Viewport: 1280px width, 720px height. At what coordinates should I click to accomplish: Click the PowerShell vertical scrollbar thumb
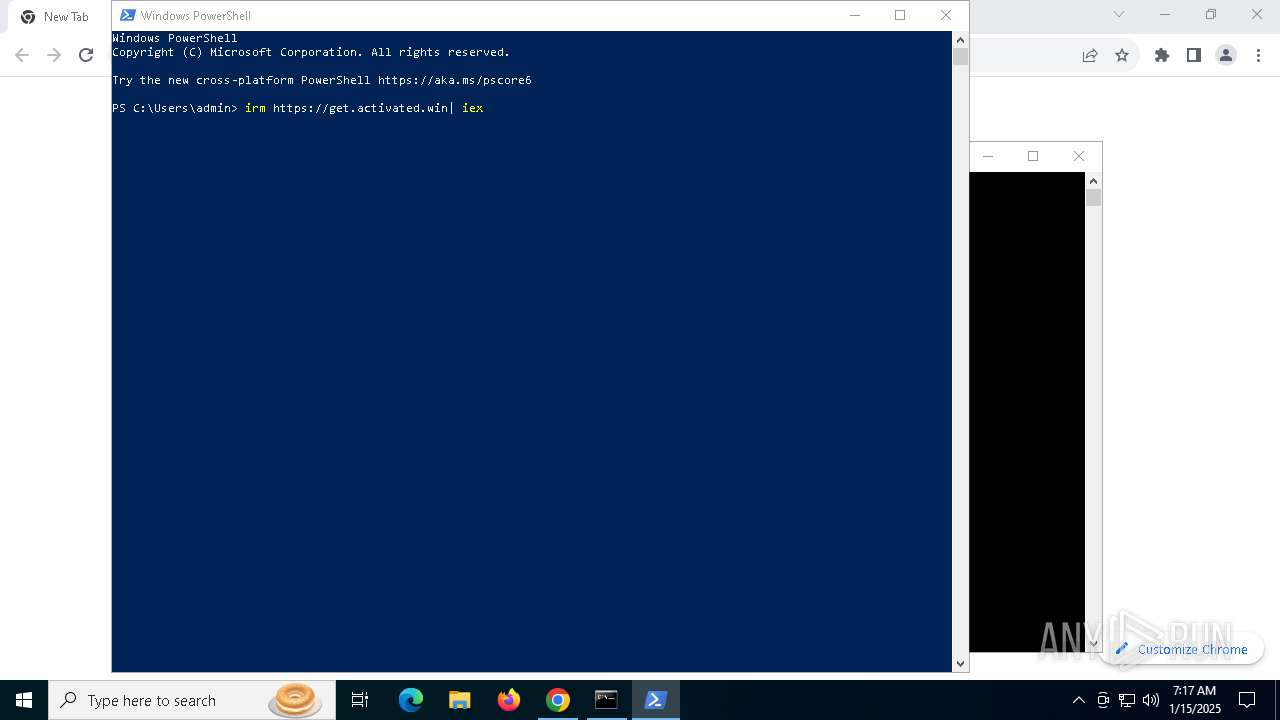[x=960, y=57]
